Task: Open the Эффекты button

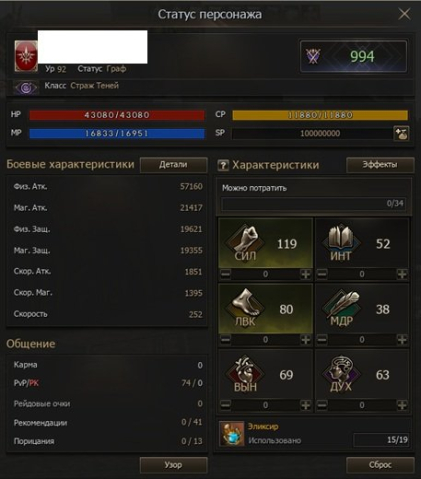Action: pos(380,165)
